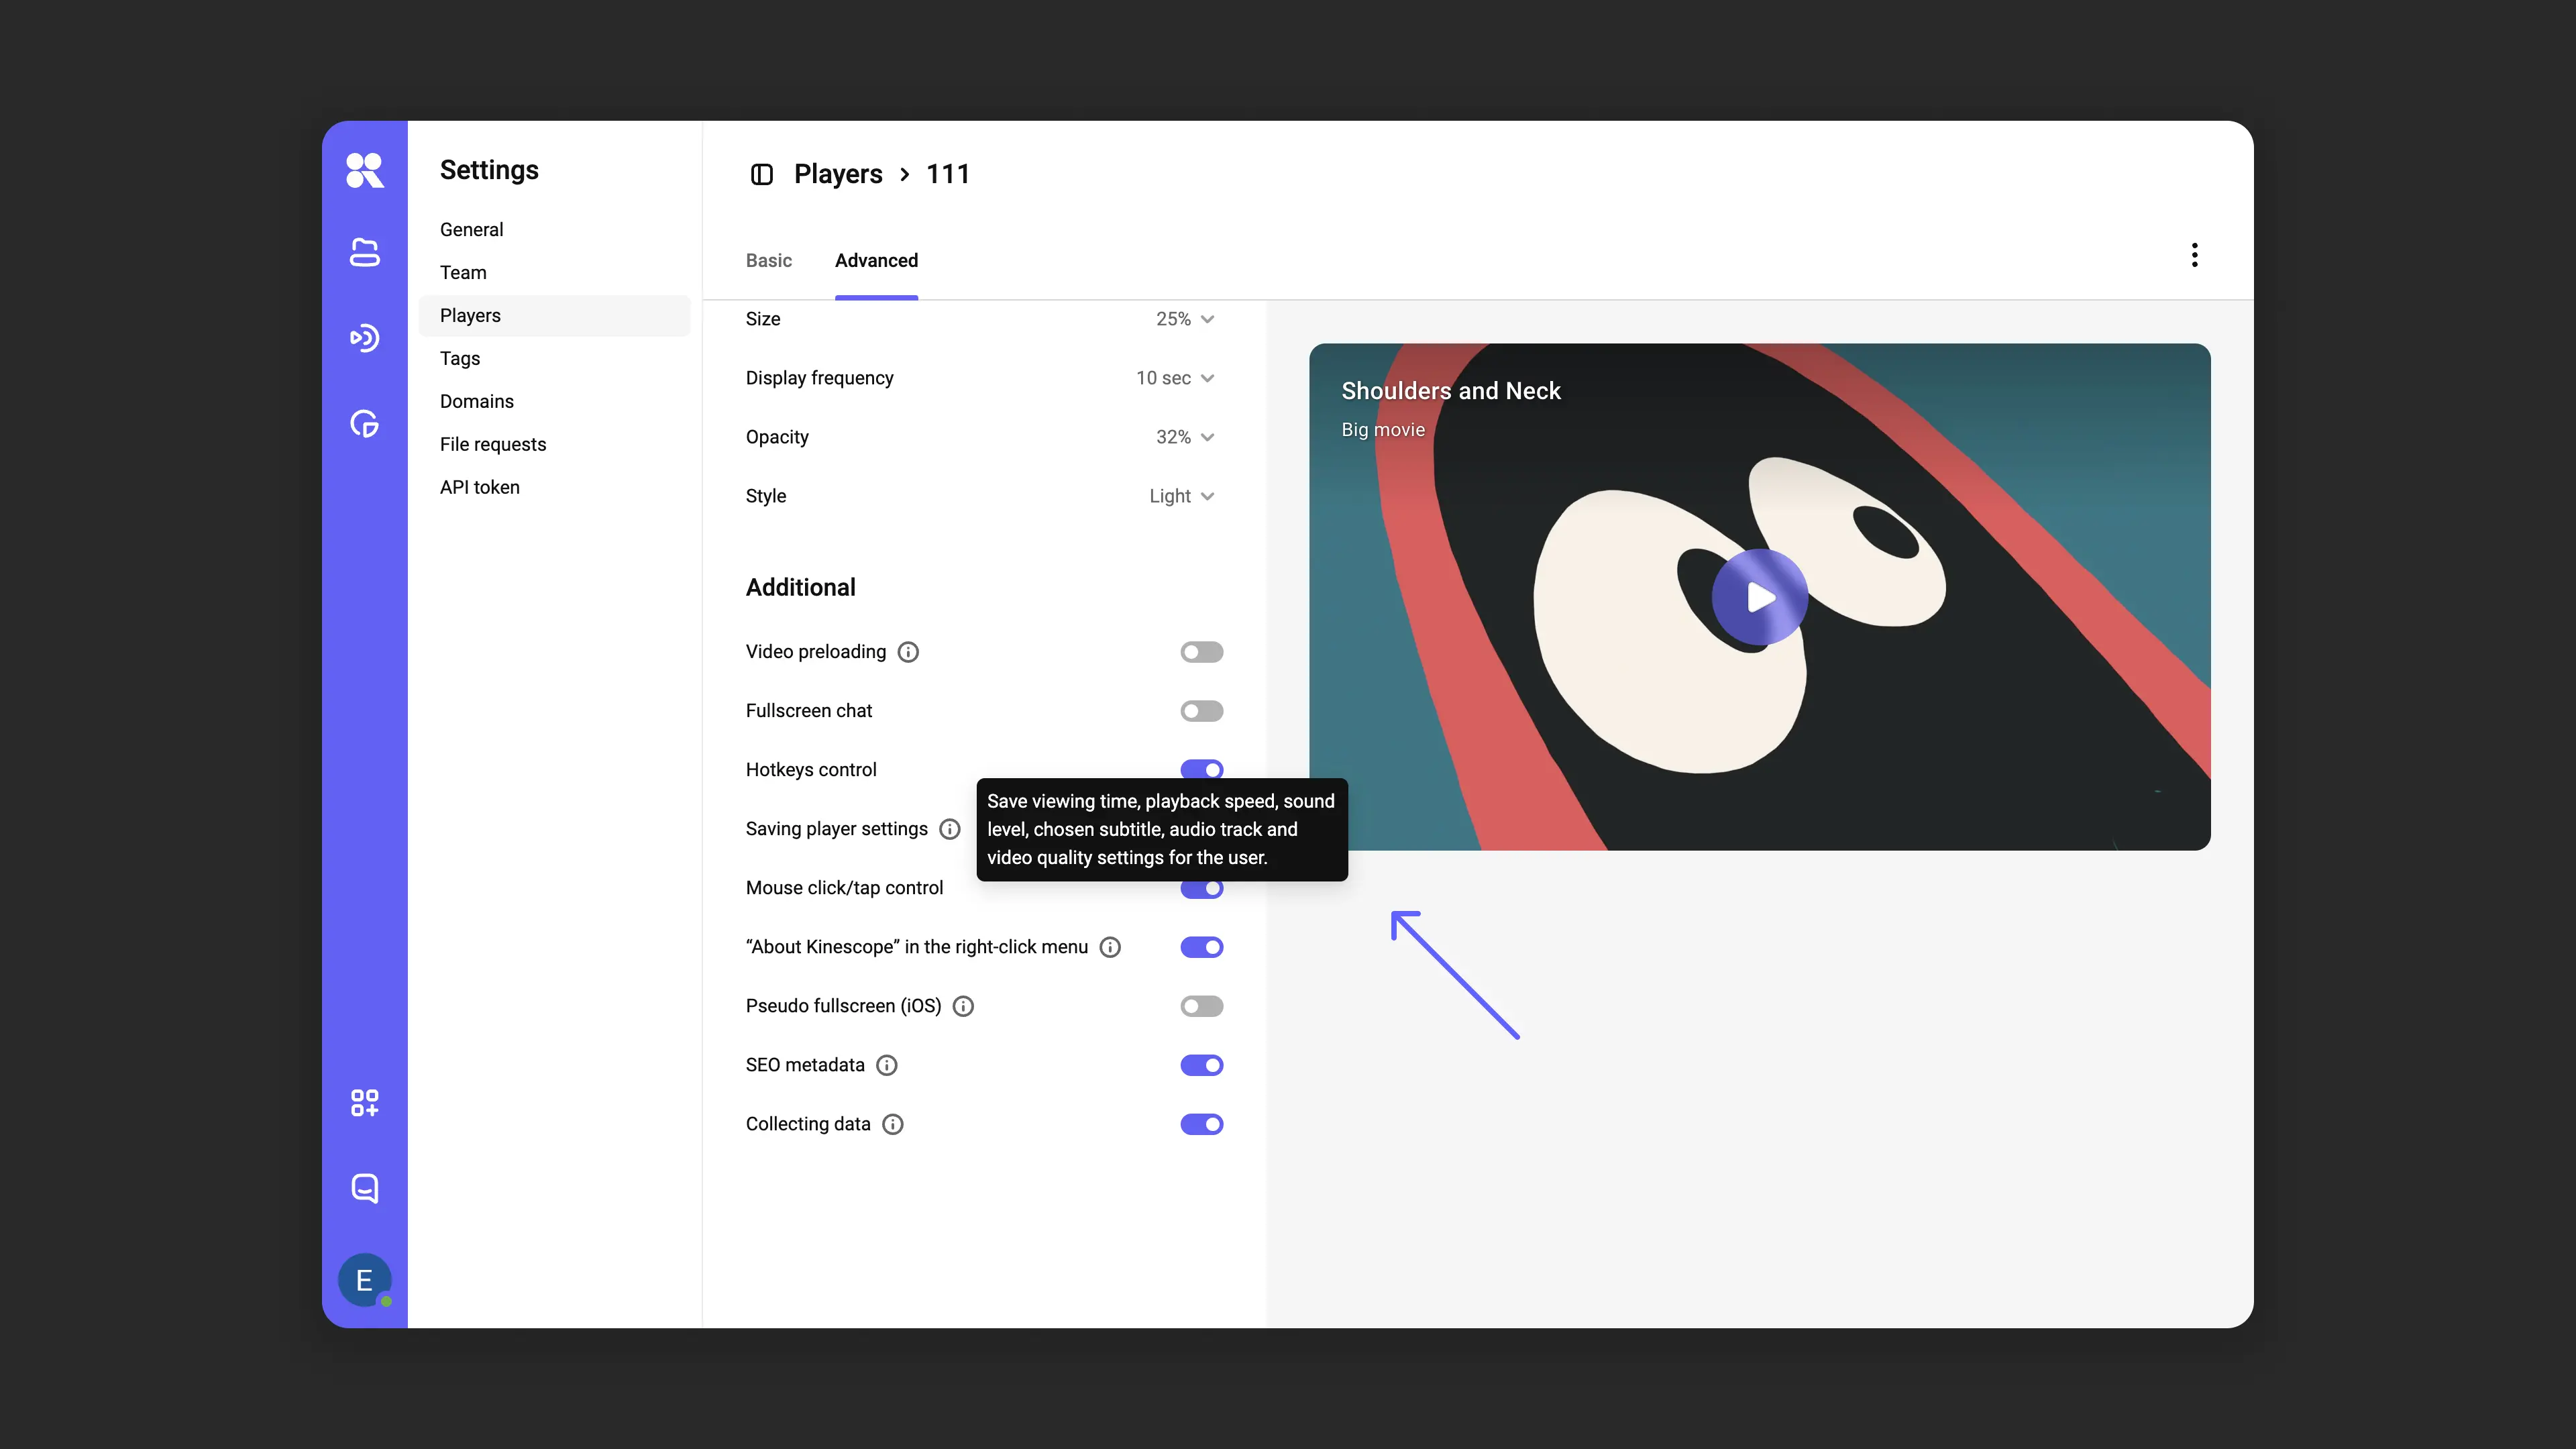Select Players in the settings menu

(554, 316)
